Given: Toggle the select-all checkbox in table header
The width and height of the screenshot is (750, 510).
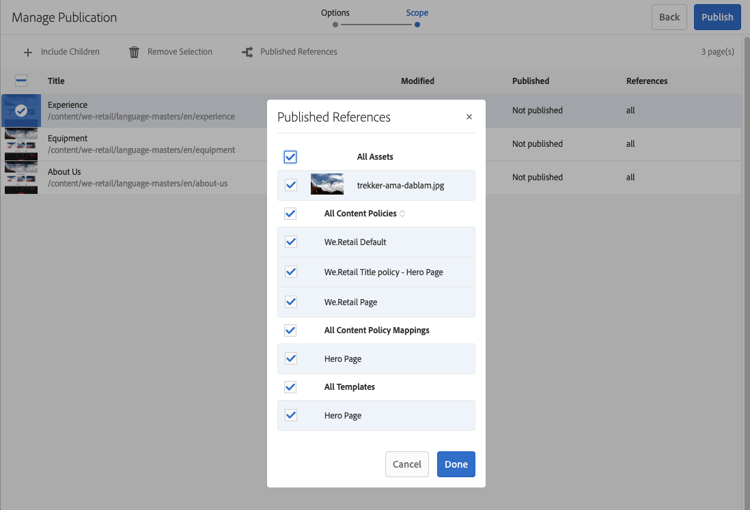Looking at the screenshot, I should (21, 81).
